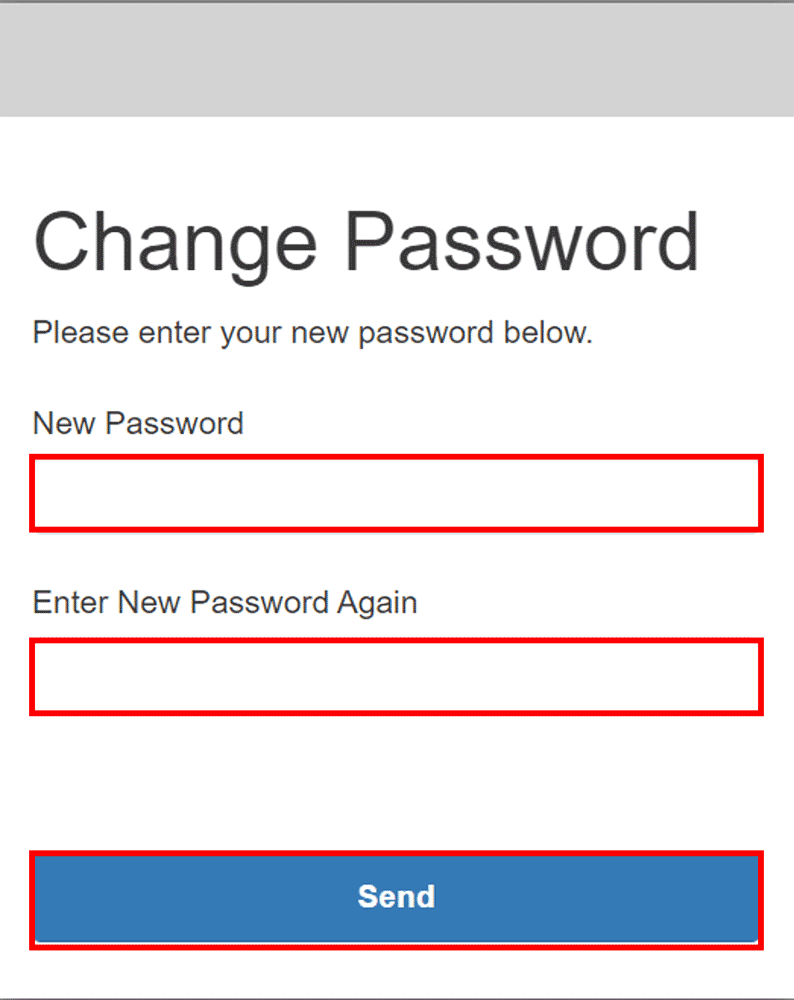Viewport: 794px width, 1000px height.
Task: Focus the Enter New Password Again field
Action: (397, 677)
